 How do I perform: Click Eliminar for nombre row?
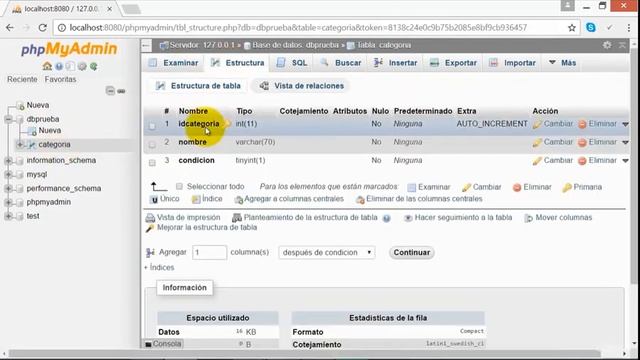coord(598,142)
